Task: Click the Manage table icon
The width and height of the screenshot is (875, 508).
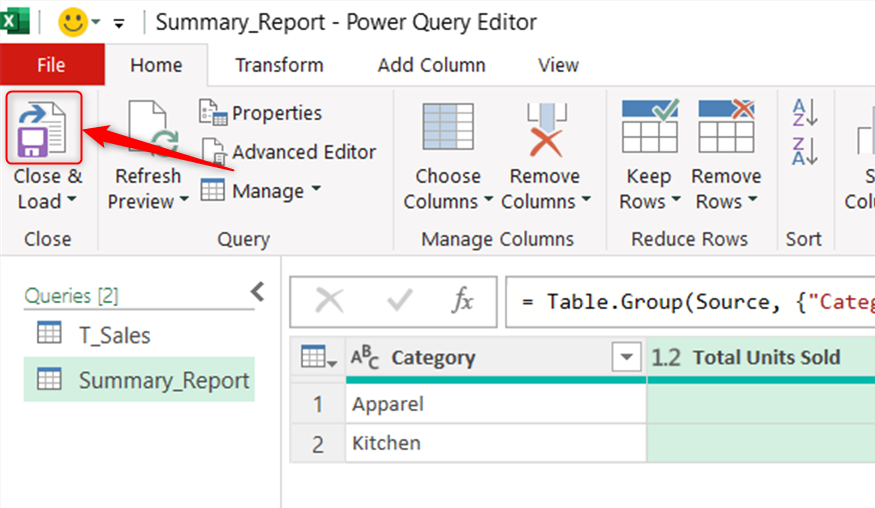Action: [x=213, y=190]
